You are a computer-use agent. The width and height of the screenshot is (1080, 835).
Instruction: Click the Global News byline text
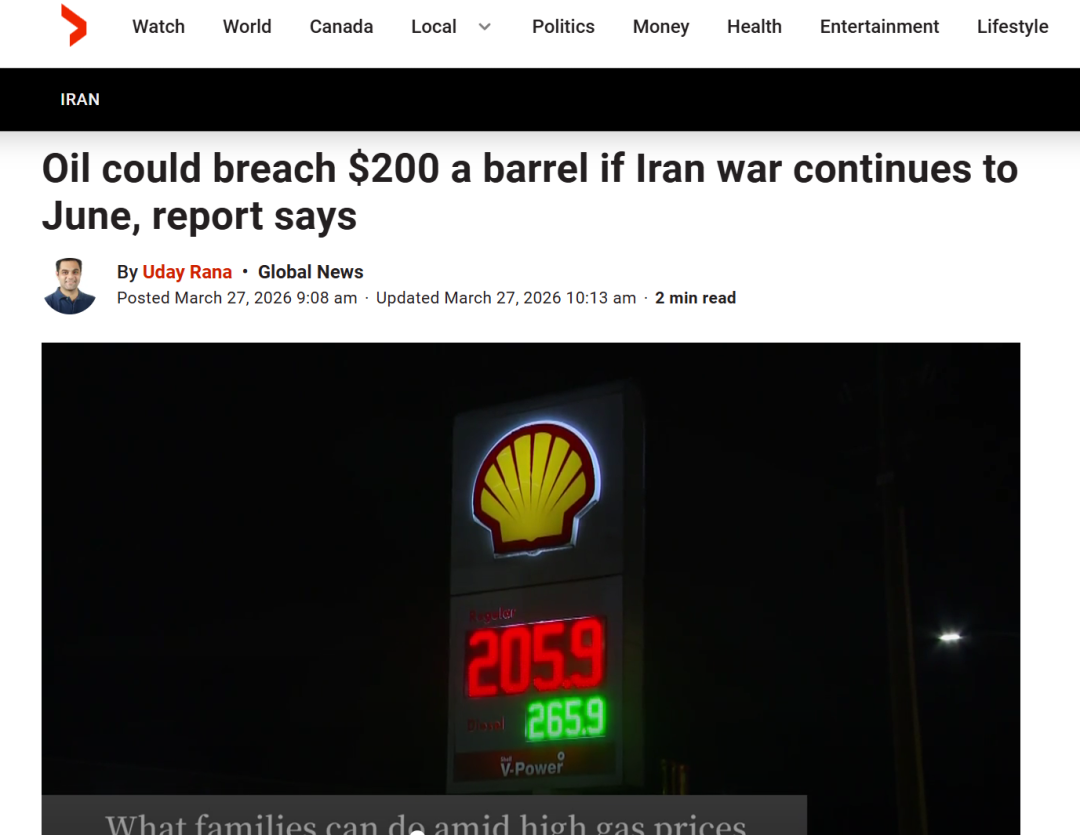pyautogui.click(x=311, y=272)
